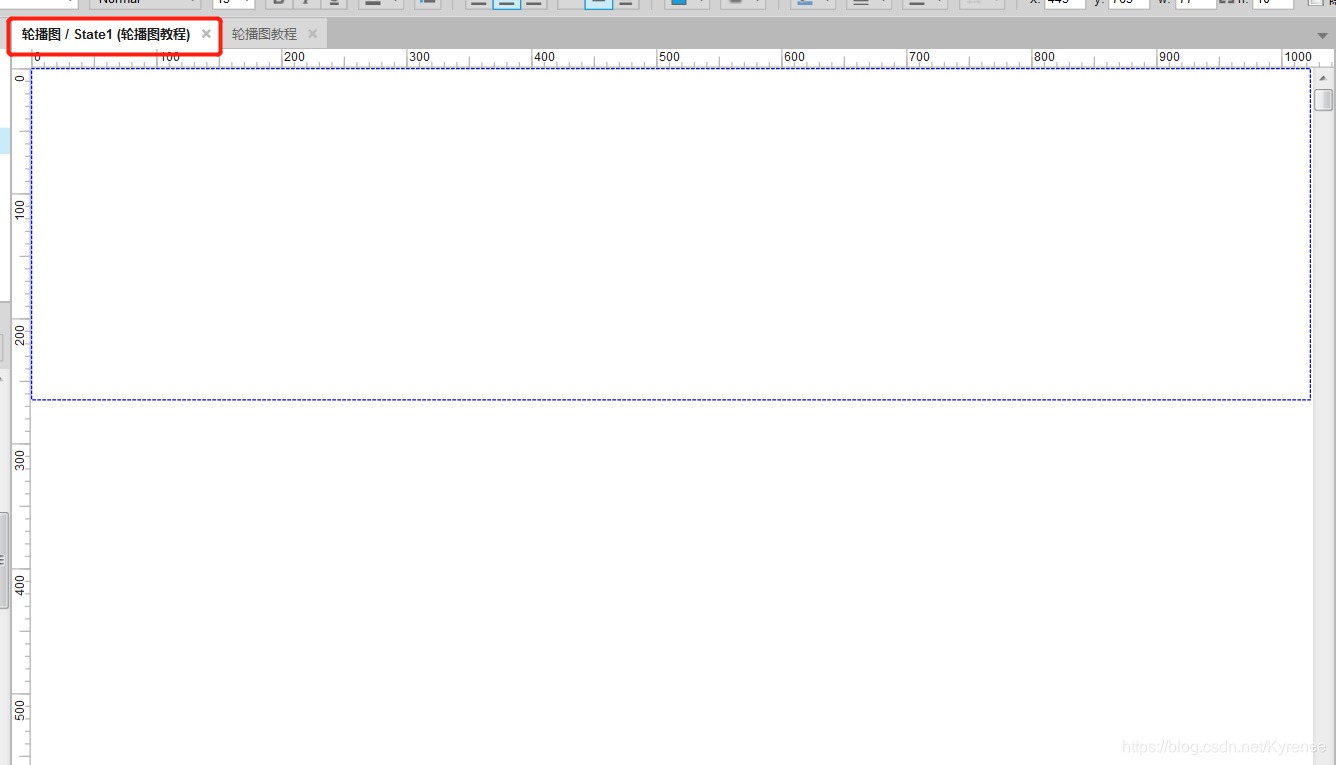Close the 轮播图 / State1 (轮播图教程) tab
The width and height of the screenshot is (1336, 765).
(206, 34)
